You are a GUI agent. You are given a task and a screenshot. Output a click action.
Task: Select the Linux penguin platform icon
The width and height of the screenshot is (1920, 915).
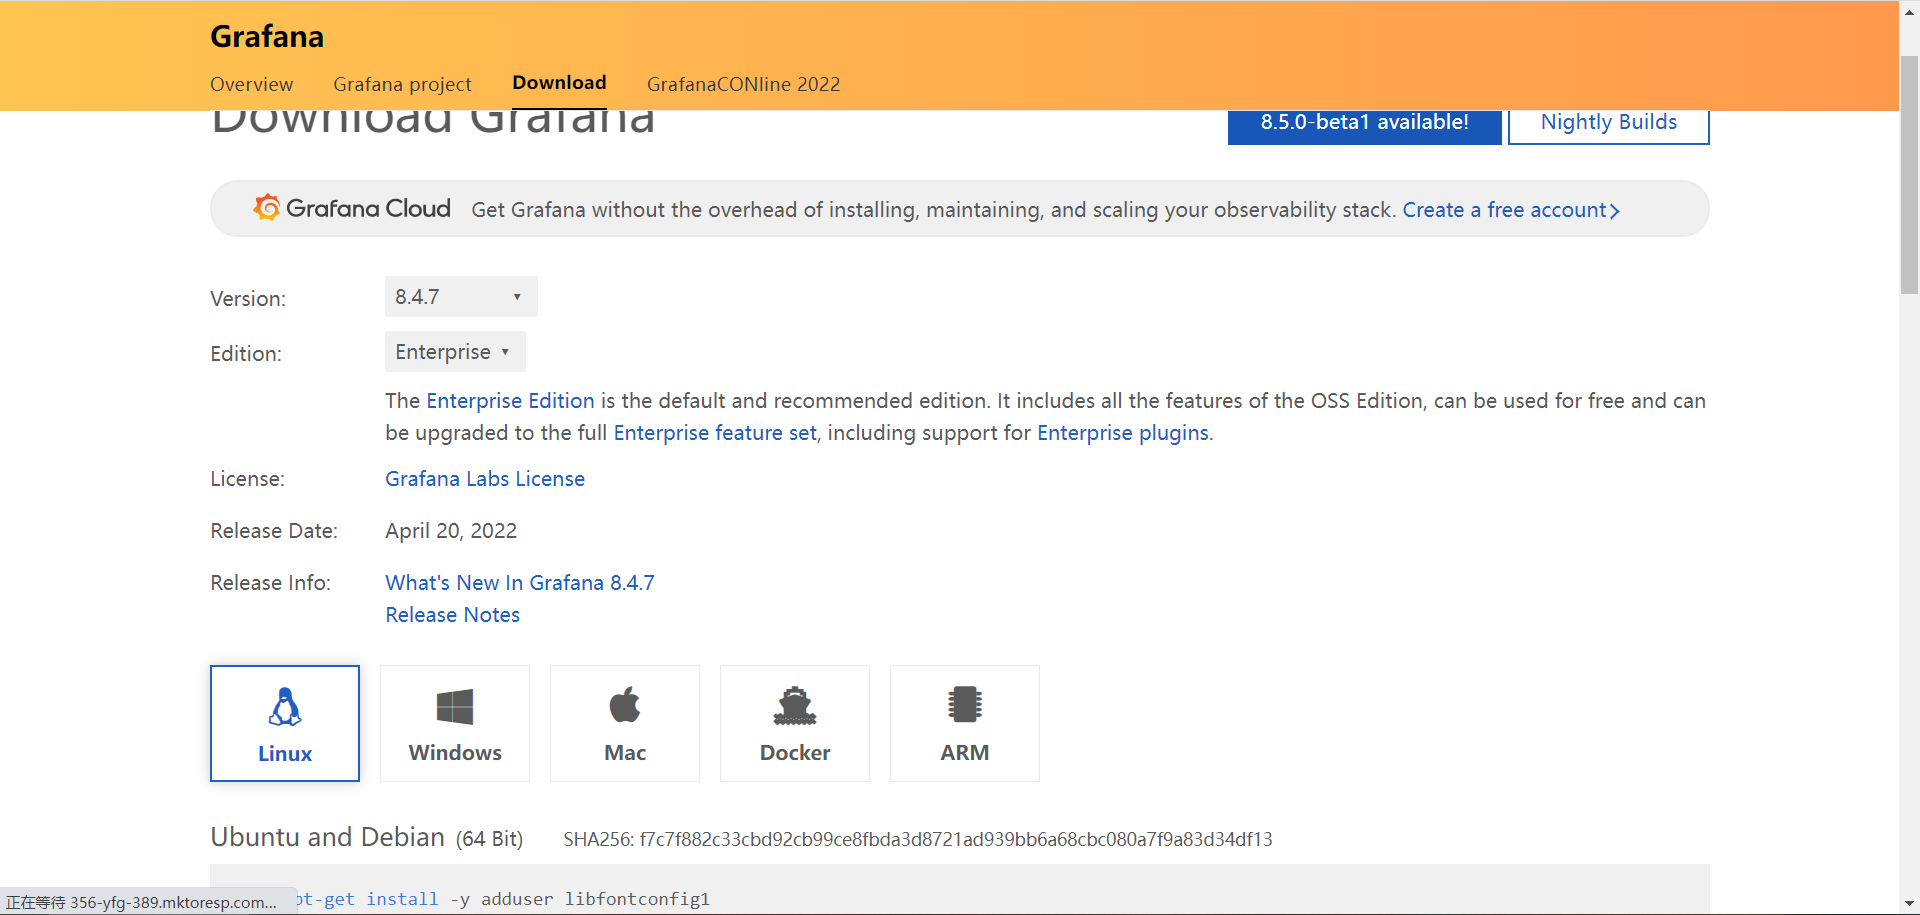coord(285,707)
